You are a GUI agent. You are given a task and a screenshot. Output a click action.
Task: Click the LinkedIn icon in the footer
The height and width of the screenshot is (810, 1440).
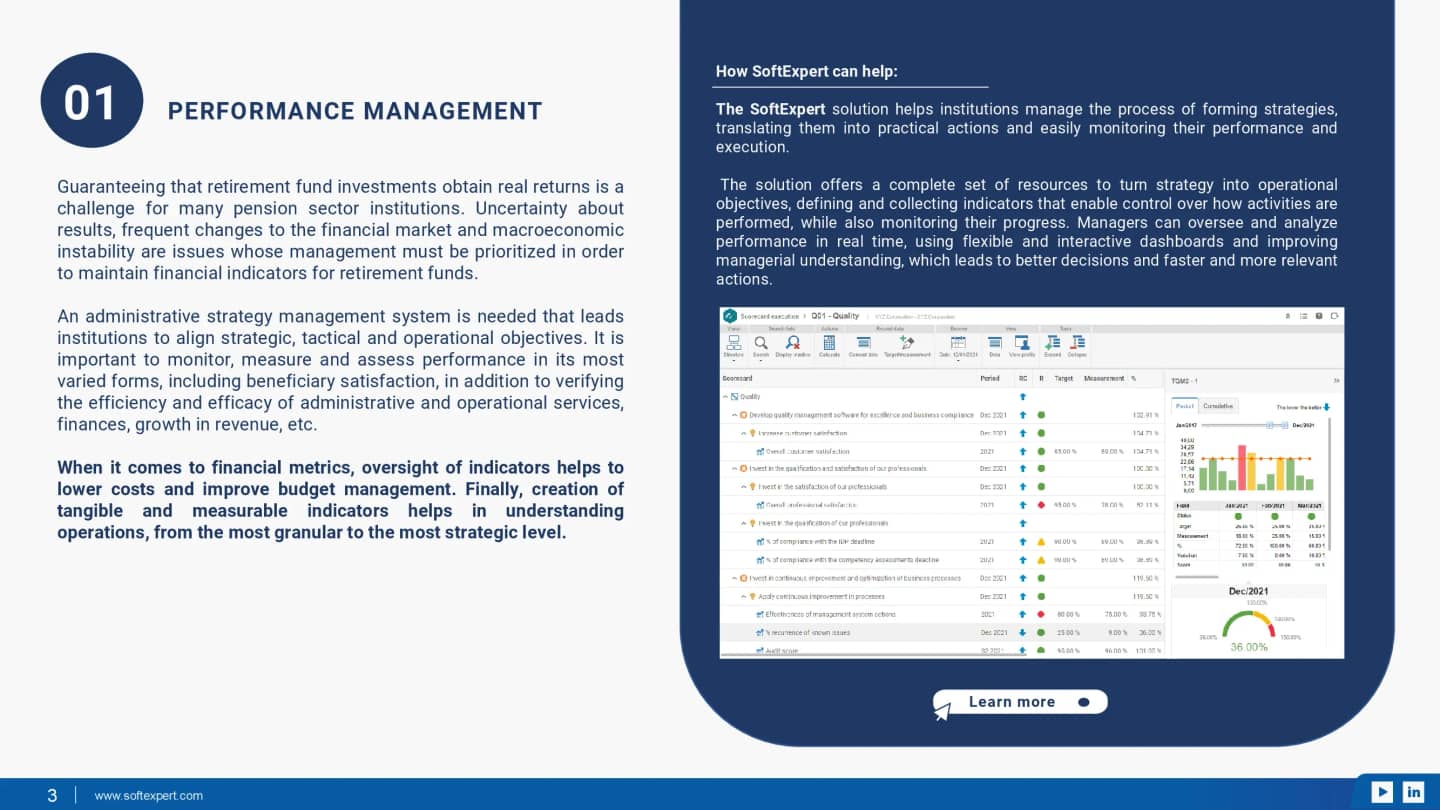coord(1414,792)
